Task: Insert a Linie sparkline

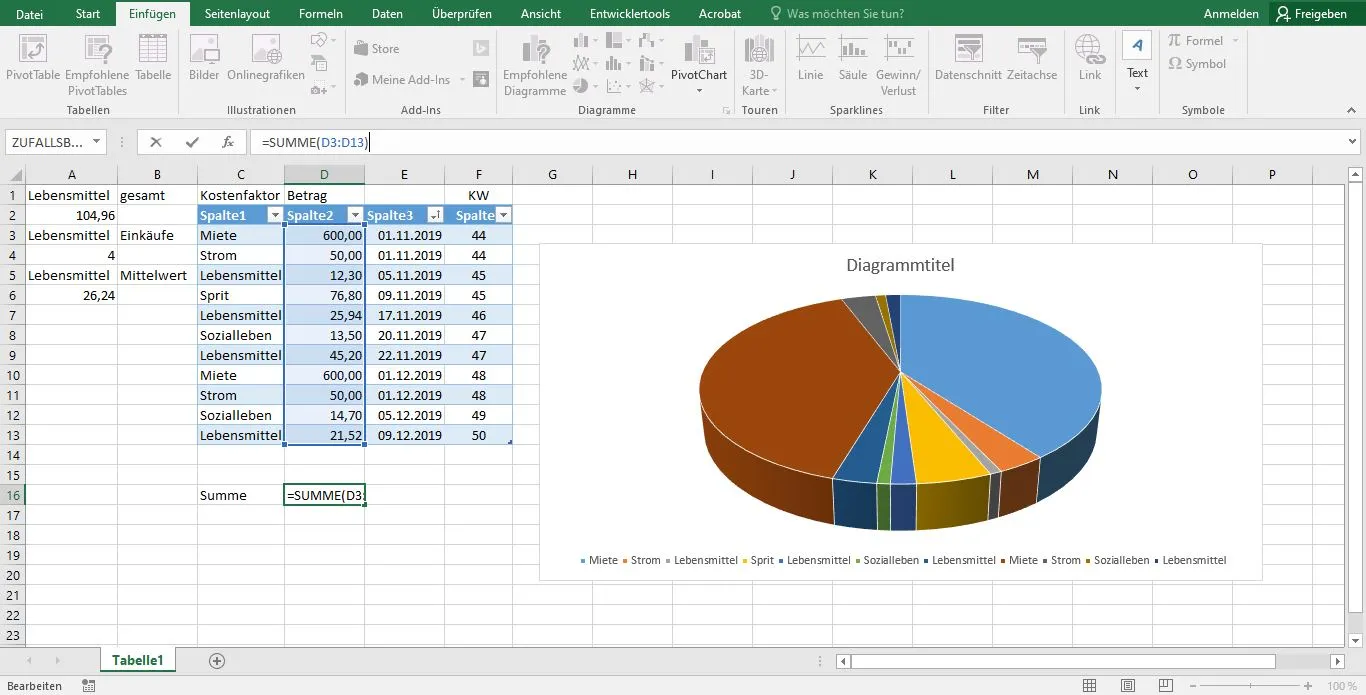Action: [810, 60]
